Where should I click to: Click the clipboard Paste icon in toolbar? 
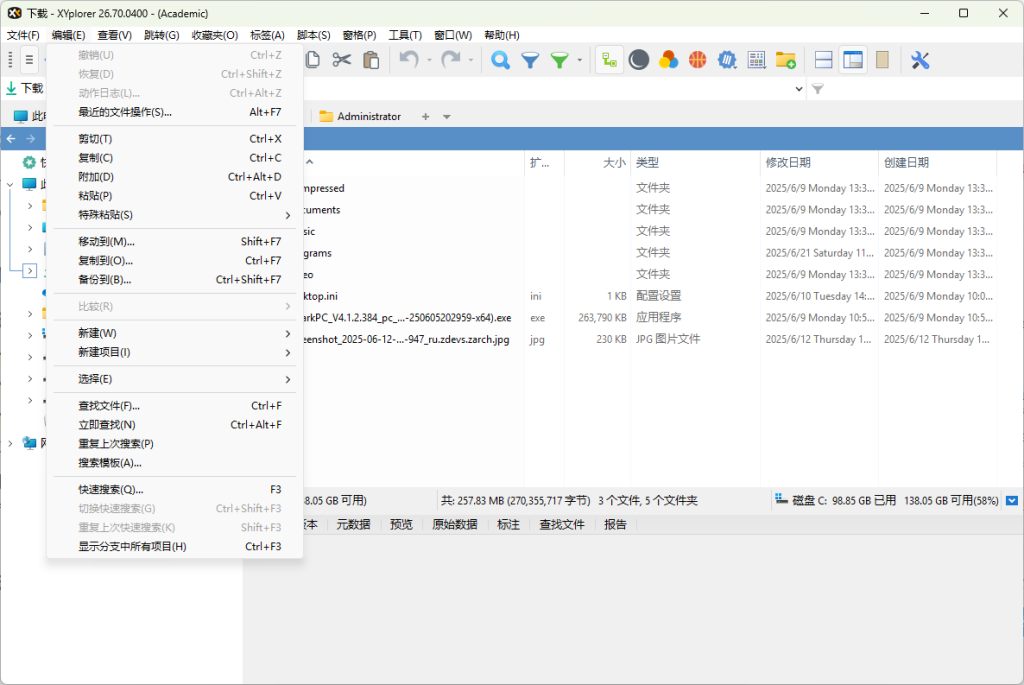coord(371,60)
